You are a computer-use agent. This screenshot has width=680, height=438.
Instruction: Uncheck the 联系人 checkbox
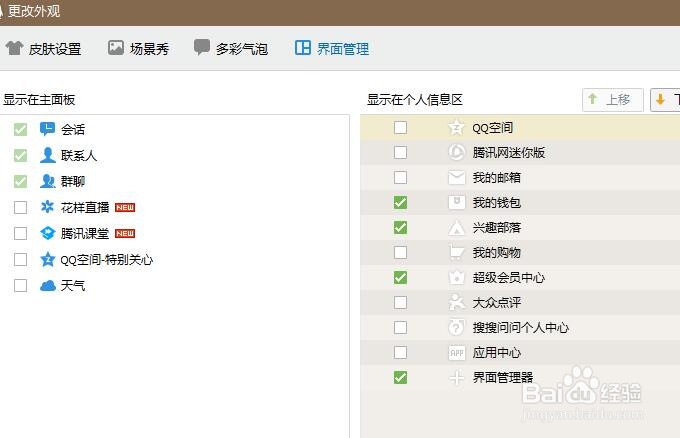pyautogui.click(x=20, y=155)
